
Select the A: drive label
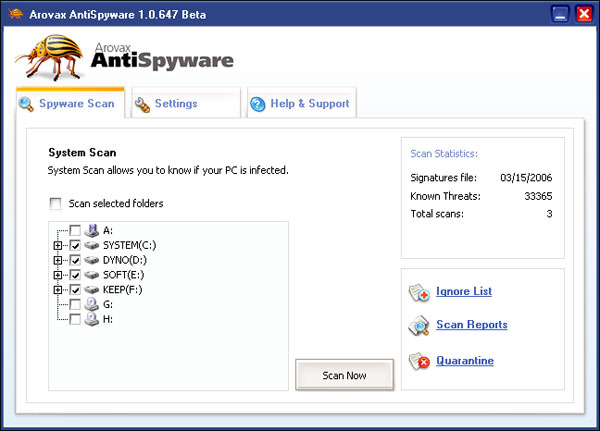click(x=108, y=230)
